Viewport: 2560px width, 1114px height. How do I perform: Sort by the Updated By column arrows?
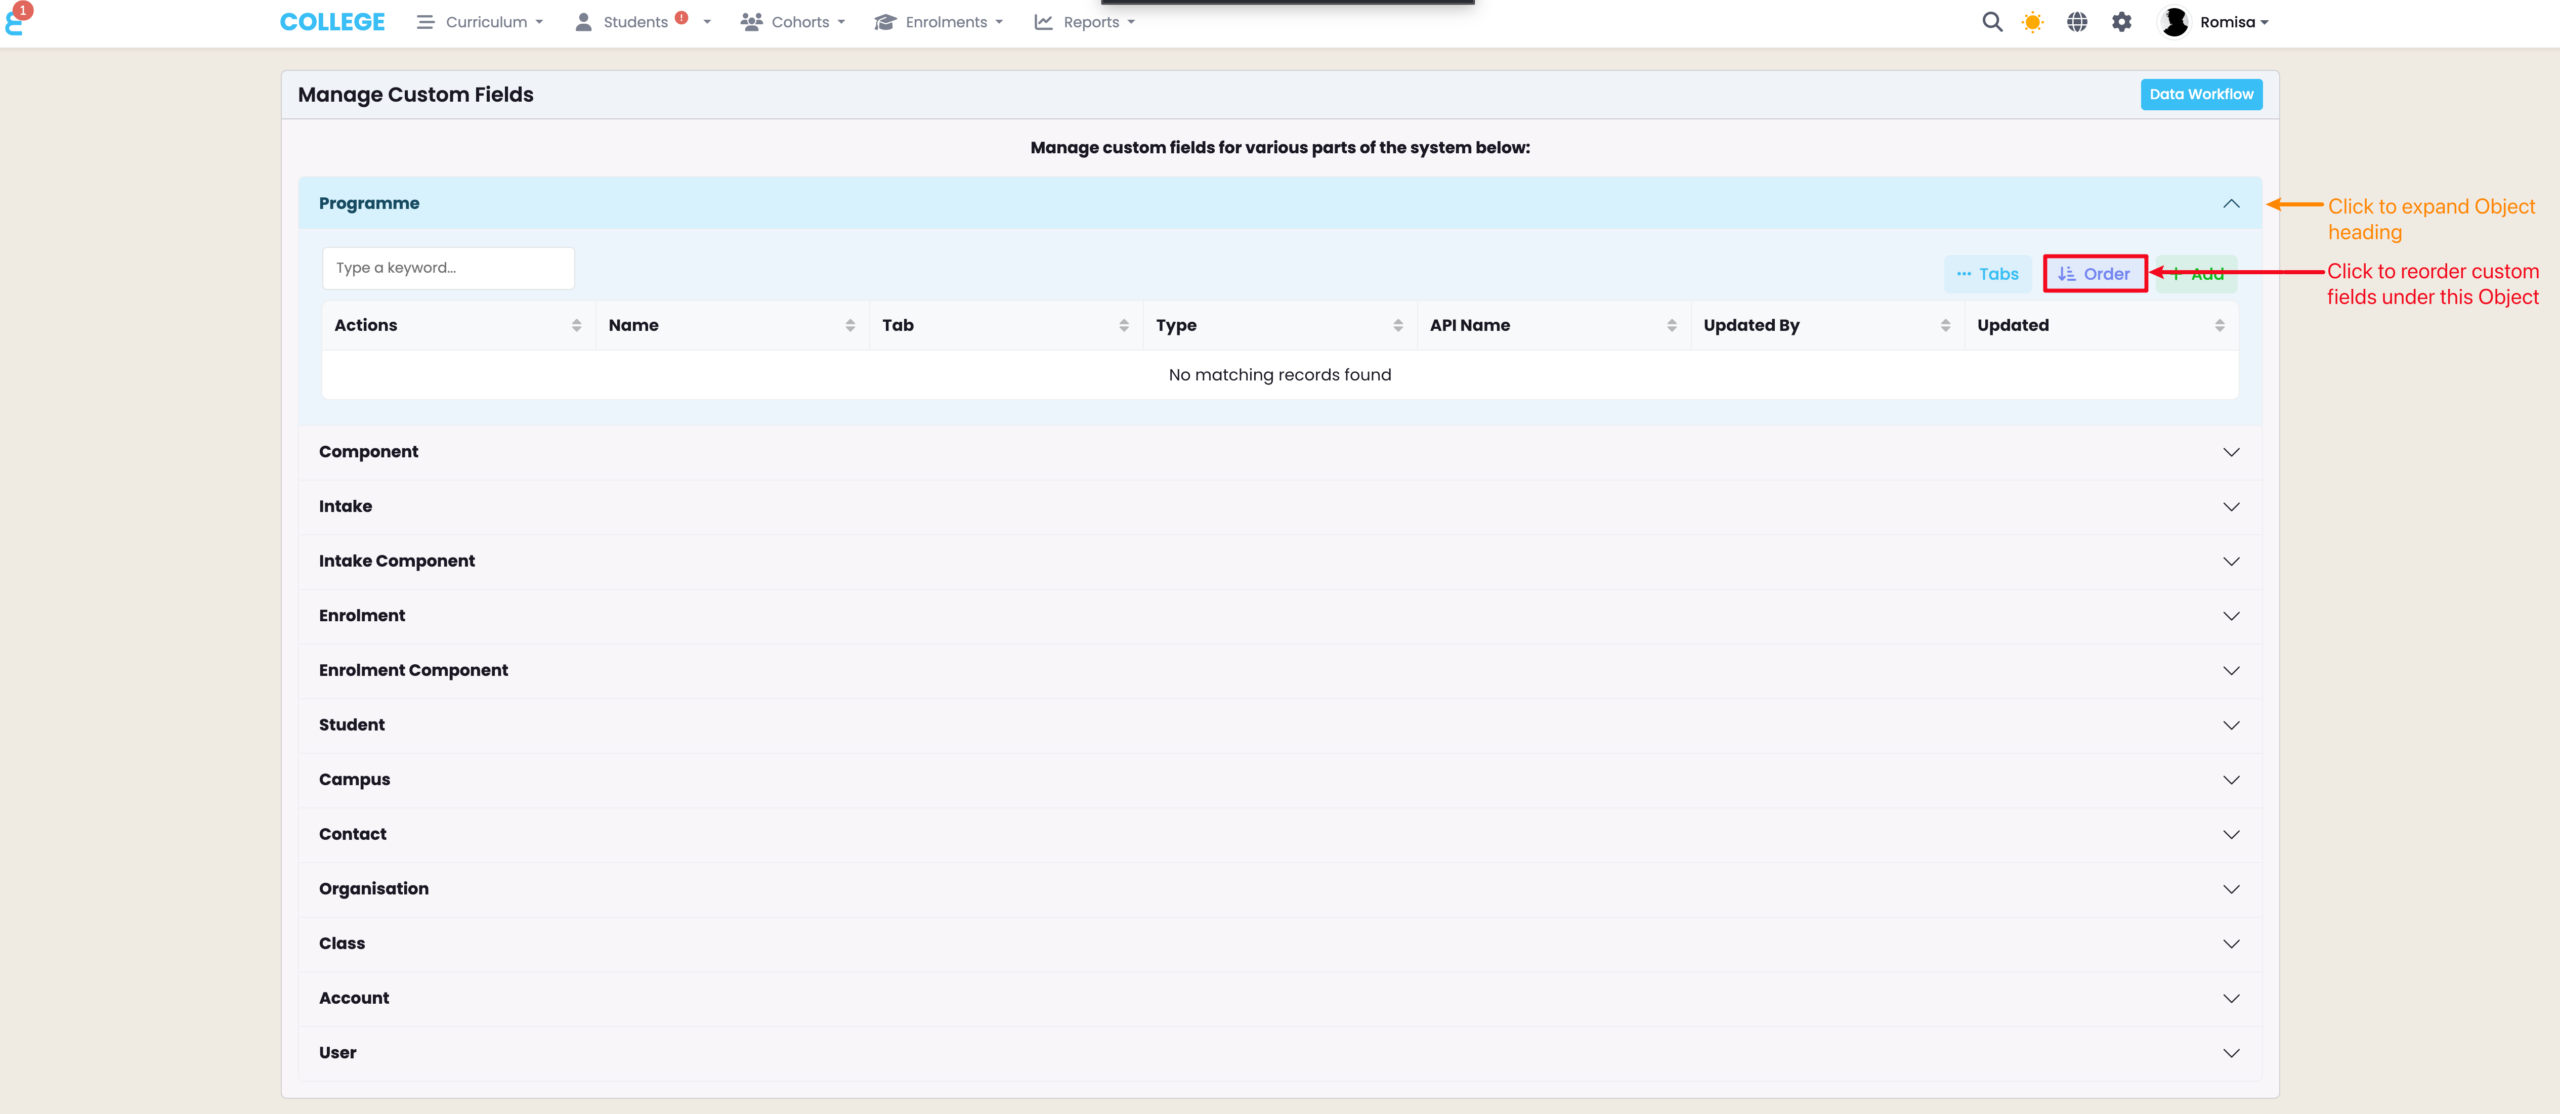[1945, 325]
